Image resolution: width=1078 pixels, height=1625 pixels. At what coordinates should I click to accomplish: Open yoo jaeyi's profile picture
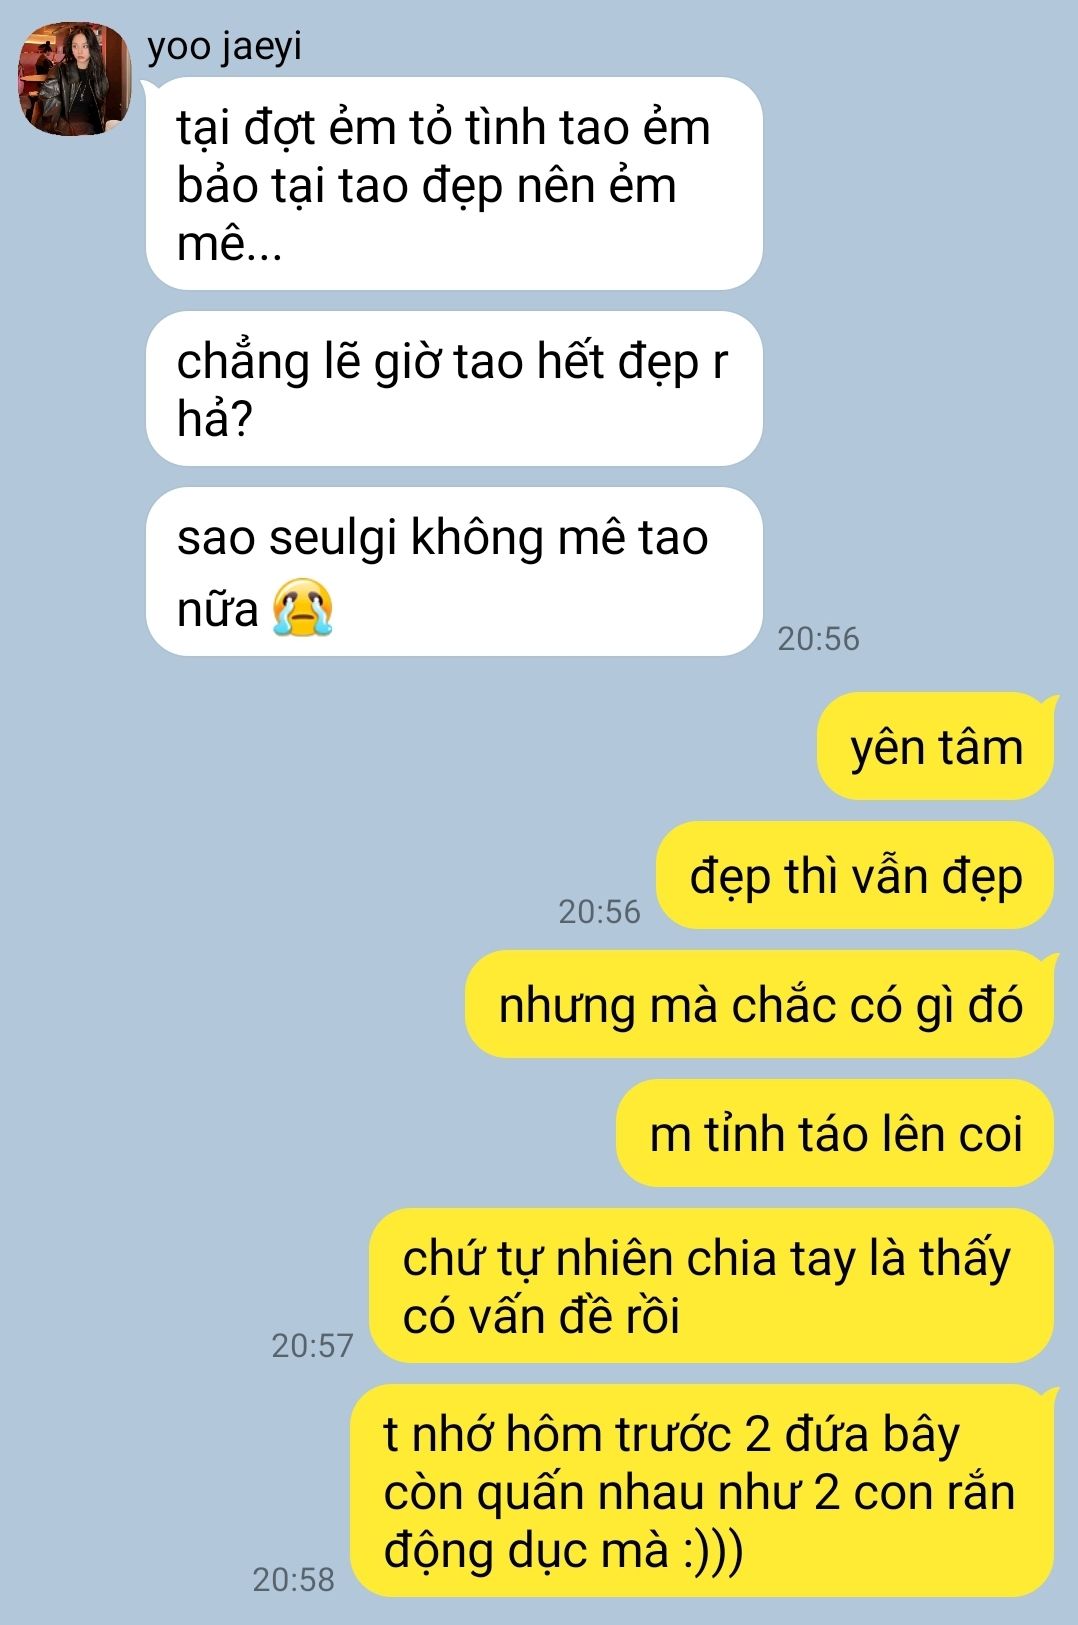point(76,79)
